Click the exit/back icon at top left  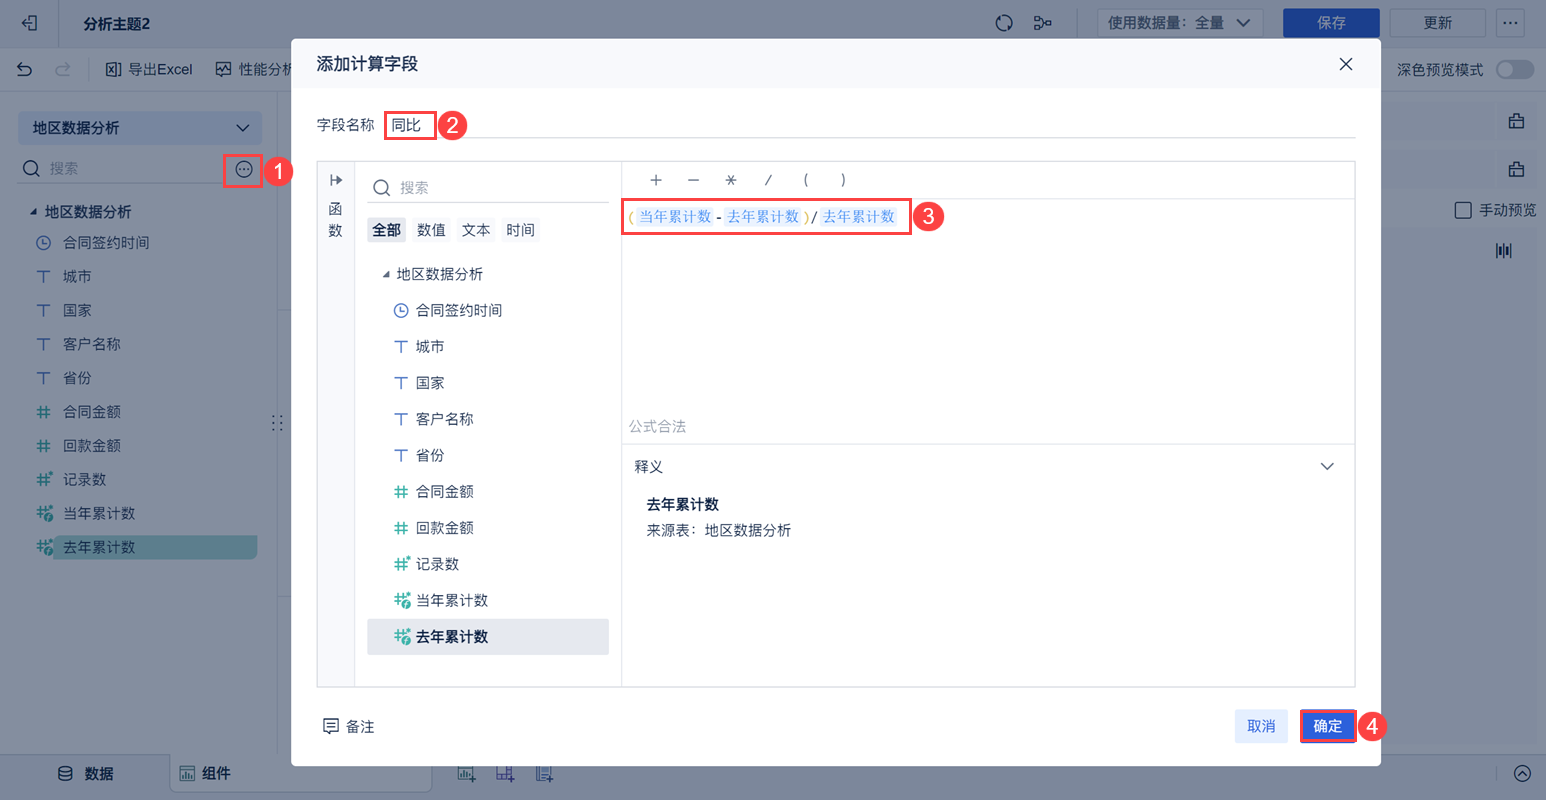tap(29, 23)
